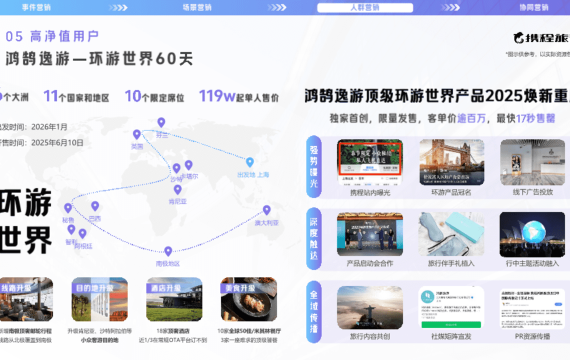Switch to the 事件营销 tab
This screenshot has width=570, height=360.
pos(36,7)
